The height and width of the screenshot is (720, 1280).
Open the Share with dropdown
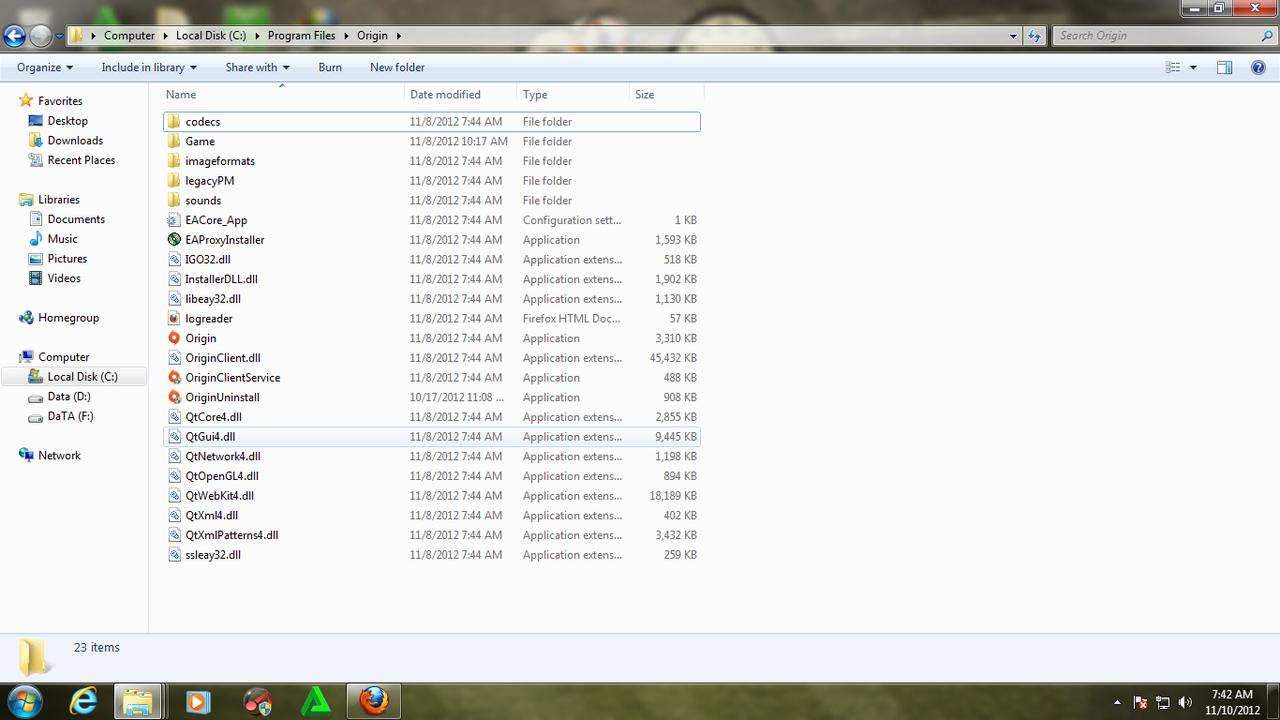(257, 67)
